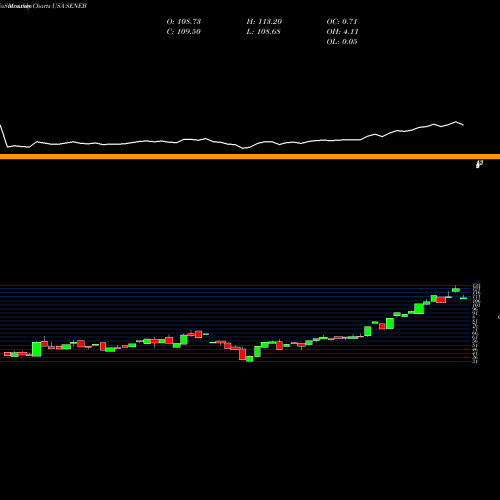Click the OC: 0.71 value
Viewport: 500px width, 500px height.
342,21
